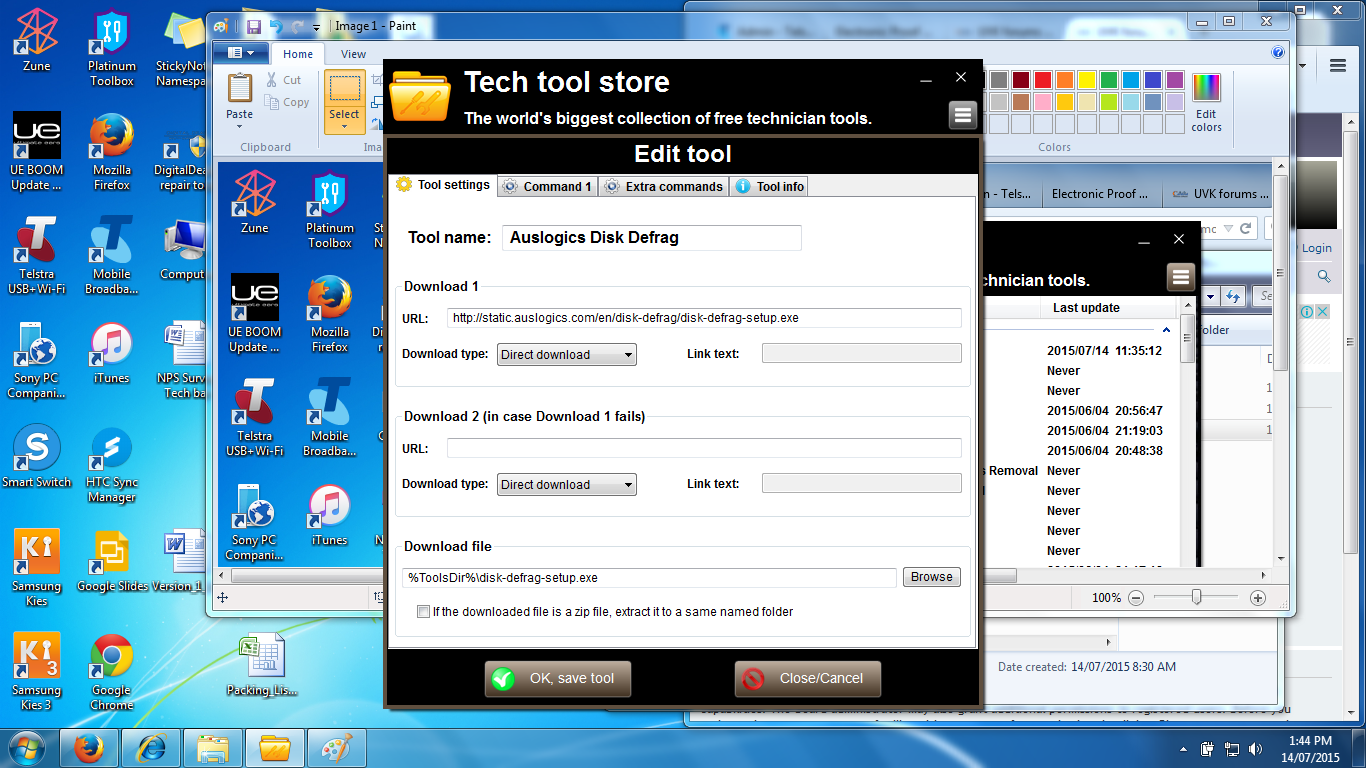This screenshot has width=1366, height=768.
Task: Click the Tool name input field
Action: [652, 237]
